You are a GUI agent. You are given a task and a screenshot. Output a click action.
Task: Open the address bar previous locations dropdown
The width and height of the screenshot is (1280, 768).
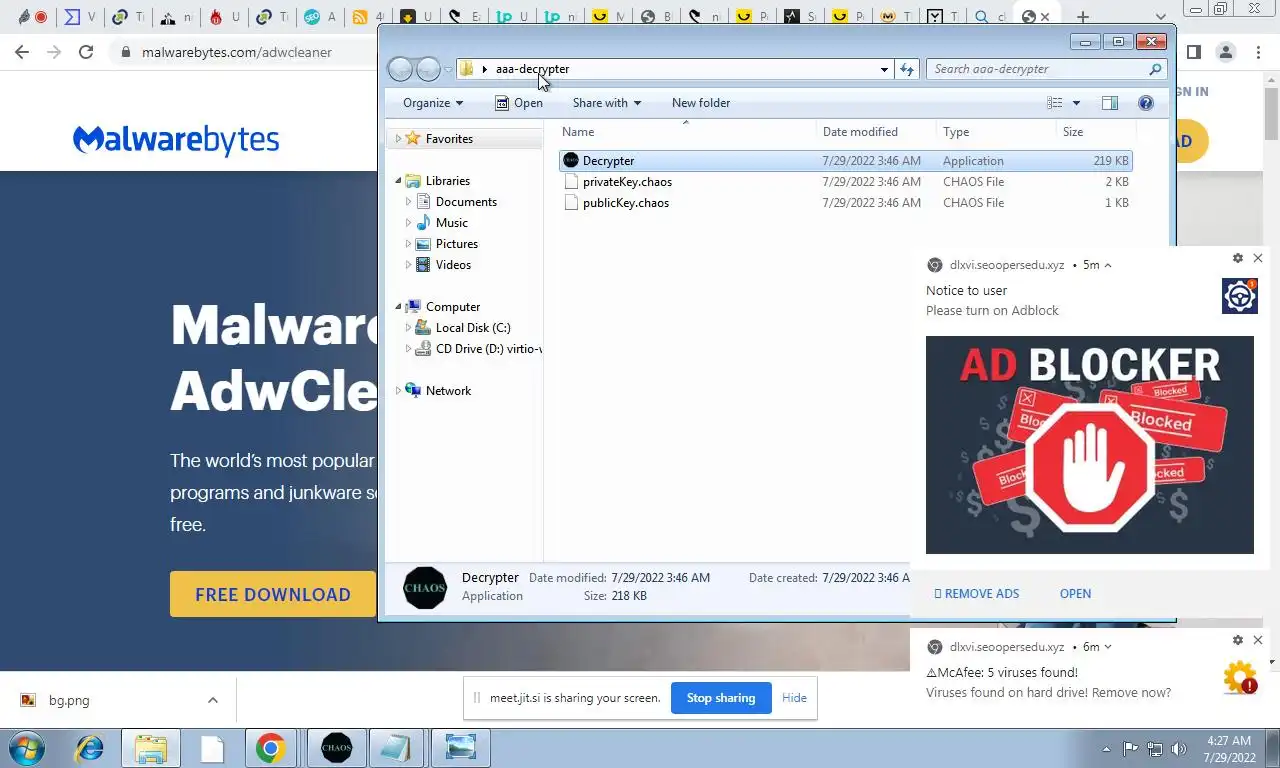(x=884, y=69)
